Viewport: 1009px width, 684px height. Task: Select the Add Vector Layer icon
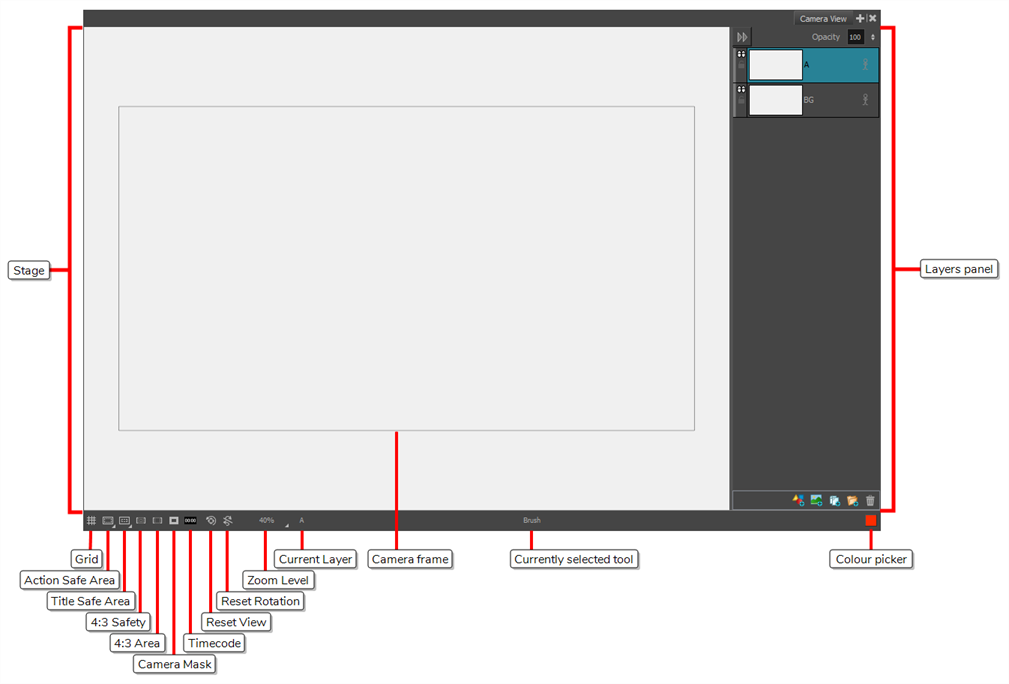coord(799,500)
